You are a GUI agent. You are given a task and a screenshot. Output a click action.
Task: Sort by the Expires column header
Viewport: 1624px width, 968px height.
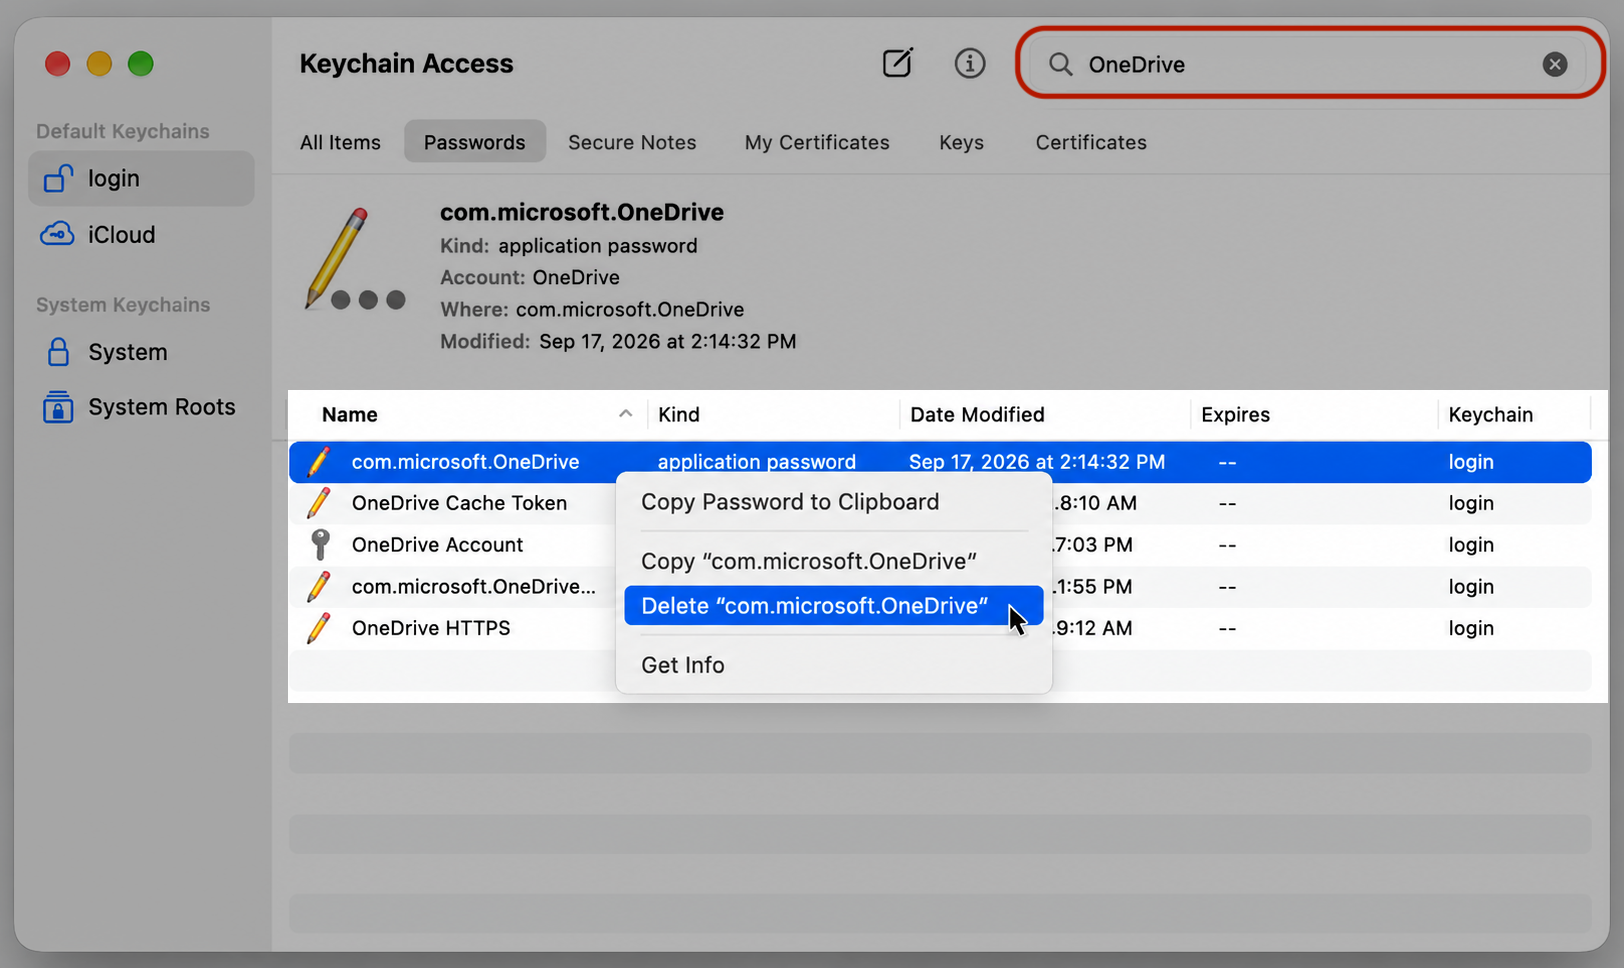point(1235,414)
